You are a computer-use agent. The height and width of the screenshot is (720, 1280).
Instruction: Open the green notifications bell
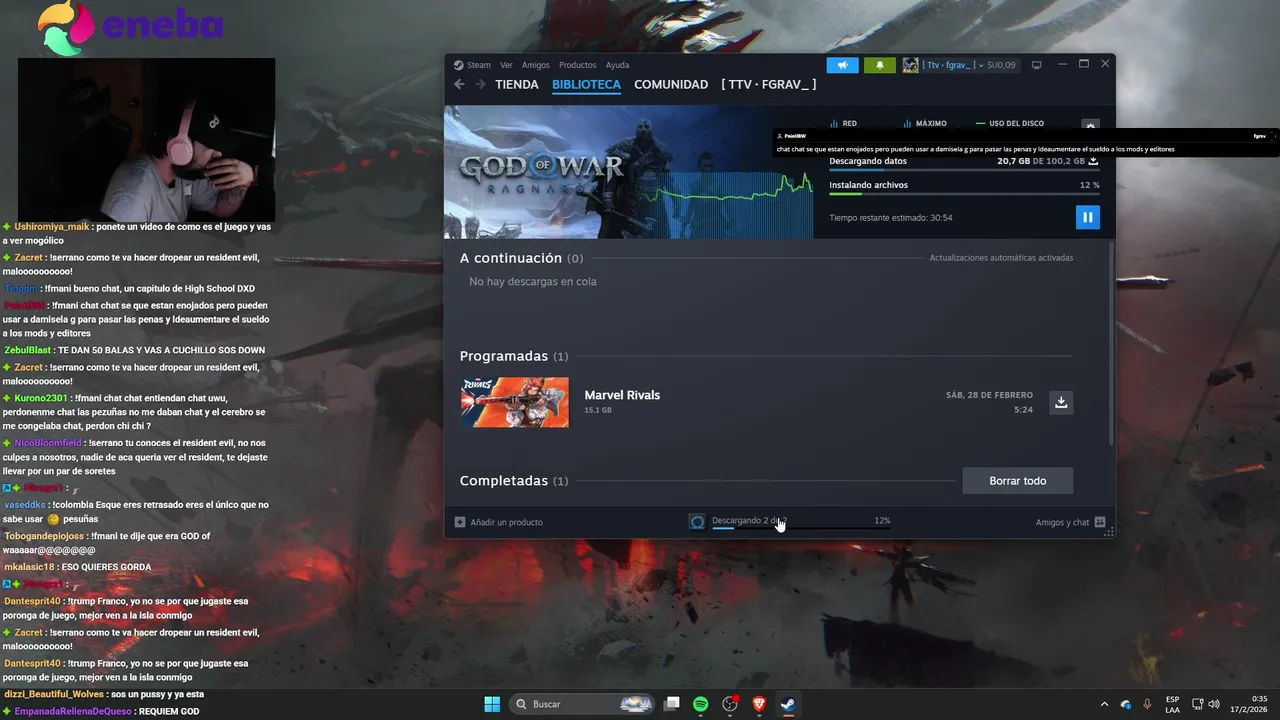tap(880, 65)
